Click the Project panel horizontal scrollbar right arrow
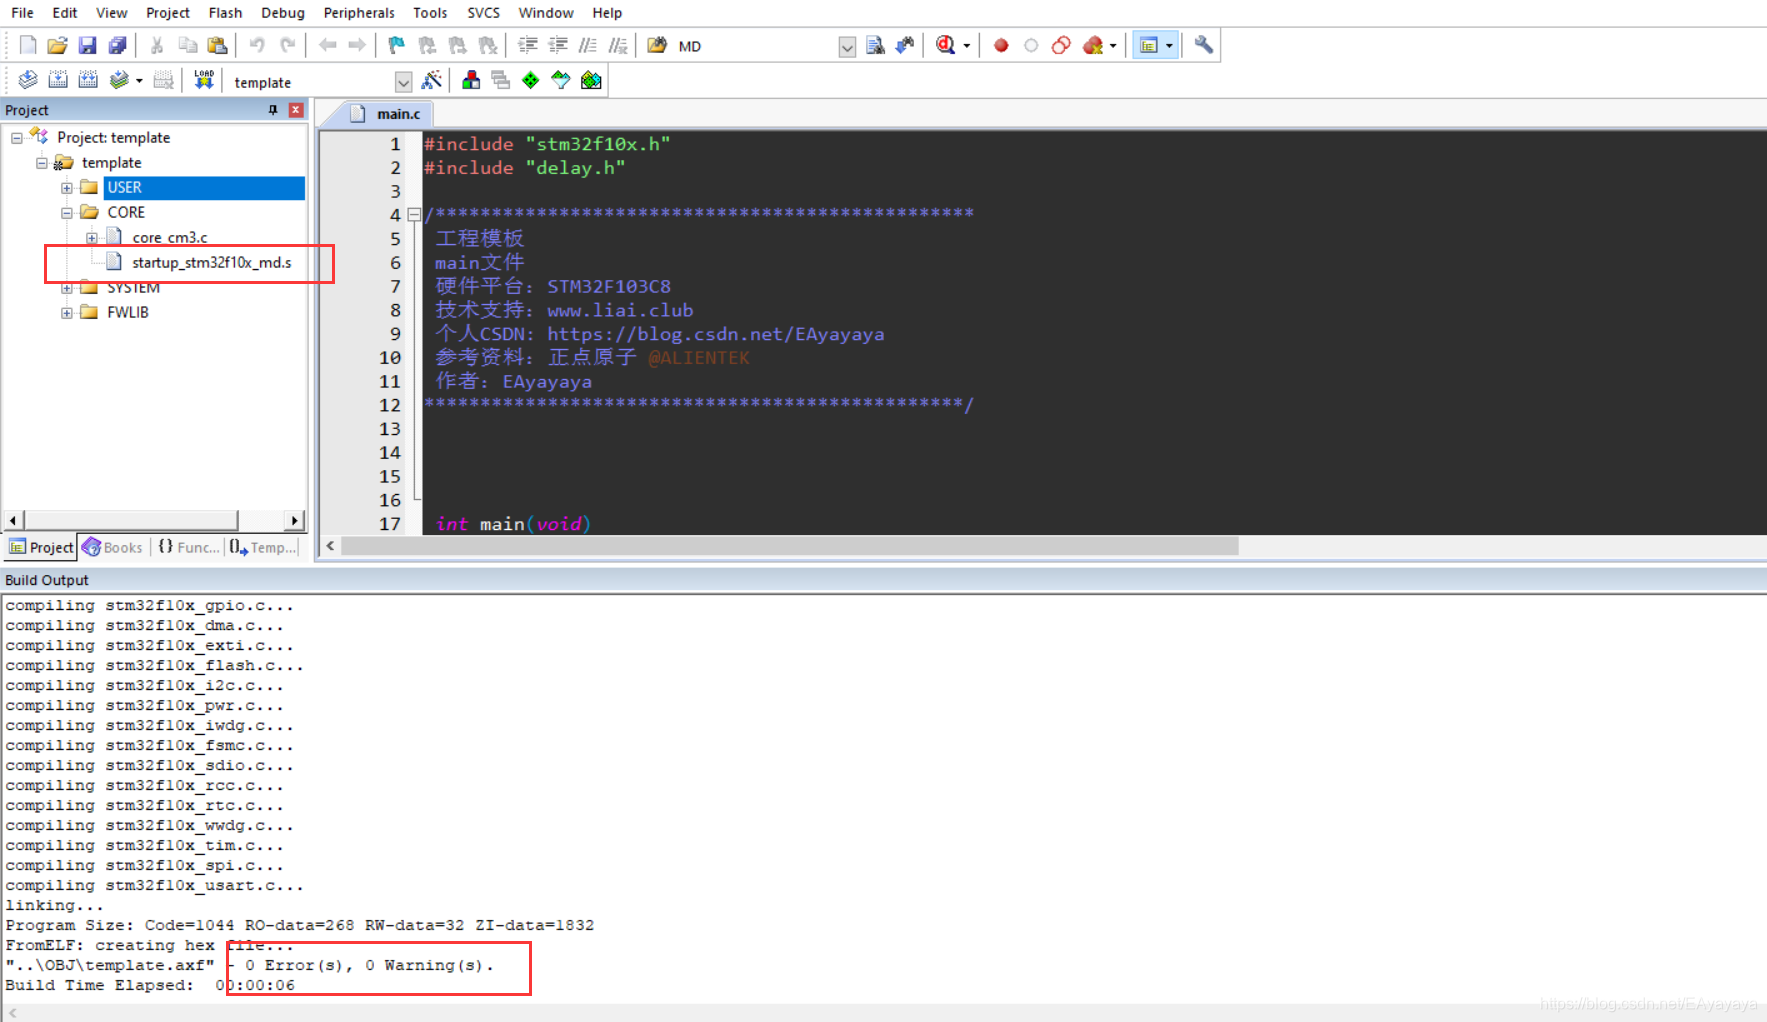Screen dimensions: 1767x1022 click(294, 520)
